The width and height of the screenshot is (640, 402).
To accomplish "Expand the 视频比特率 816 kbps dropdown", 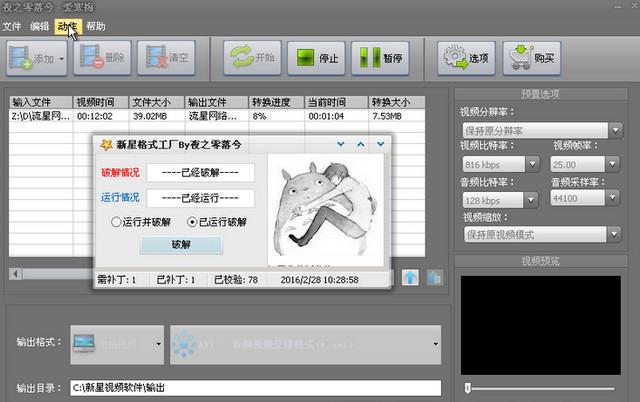I will click(532, 164).
